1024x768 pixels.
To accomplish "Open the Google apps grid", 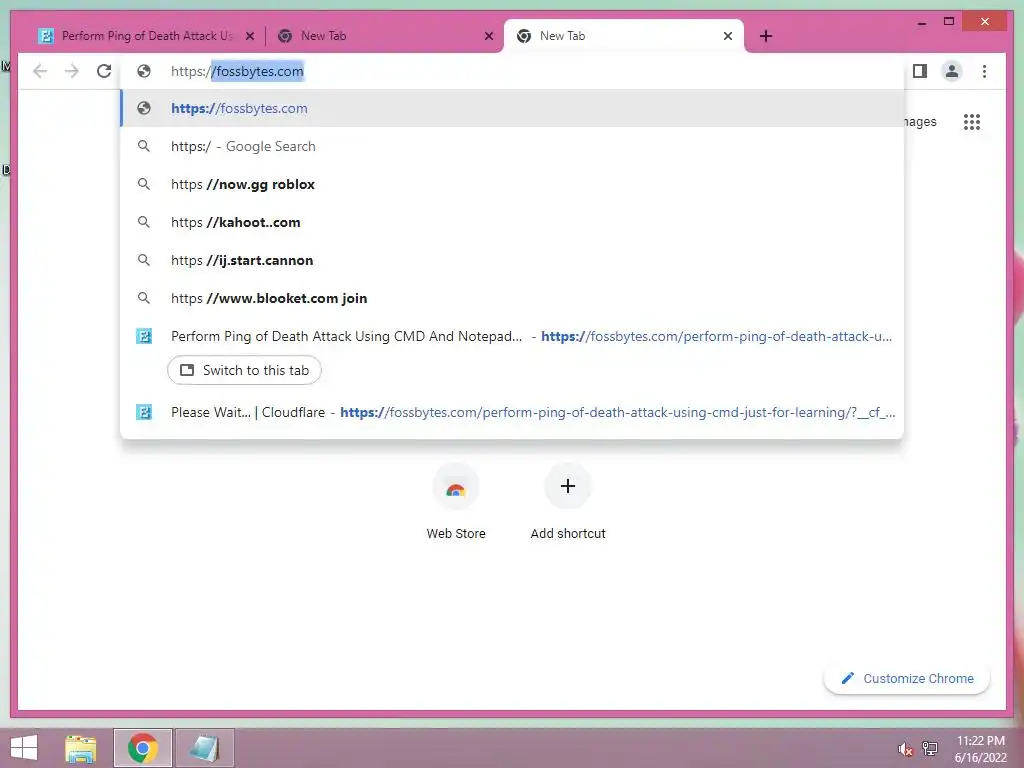I will 972,122.
